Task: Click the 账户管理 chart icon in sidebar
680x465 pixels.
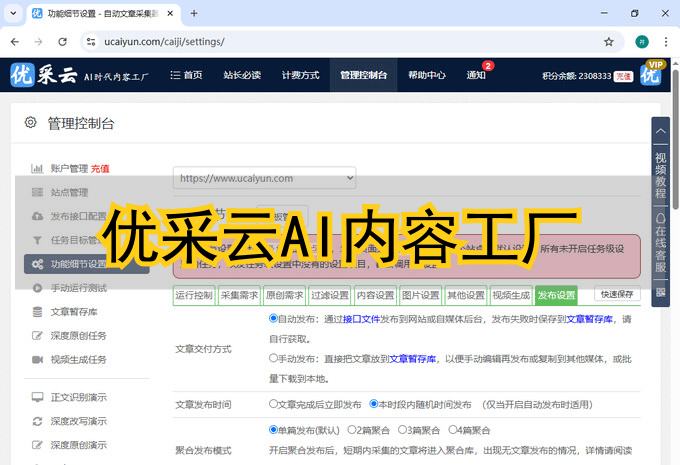Action: [37, 169]
